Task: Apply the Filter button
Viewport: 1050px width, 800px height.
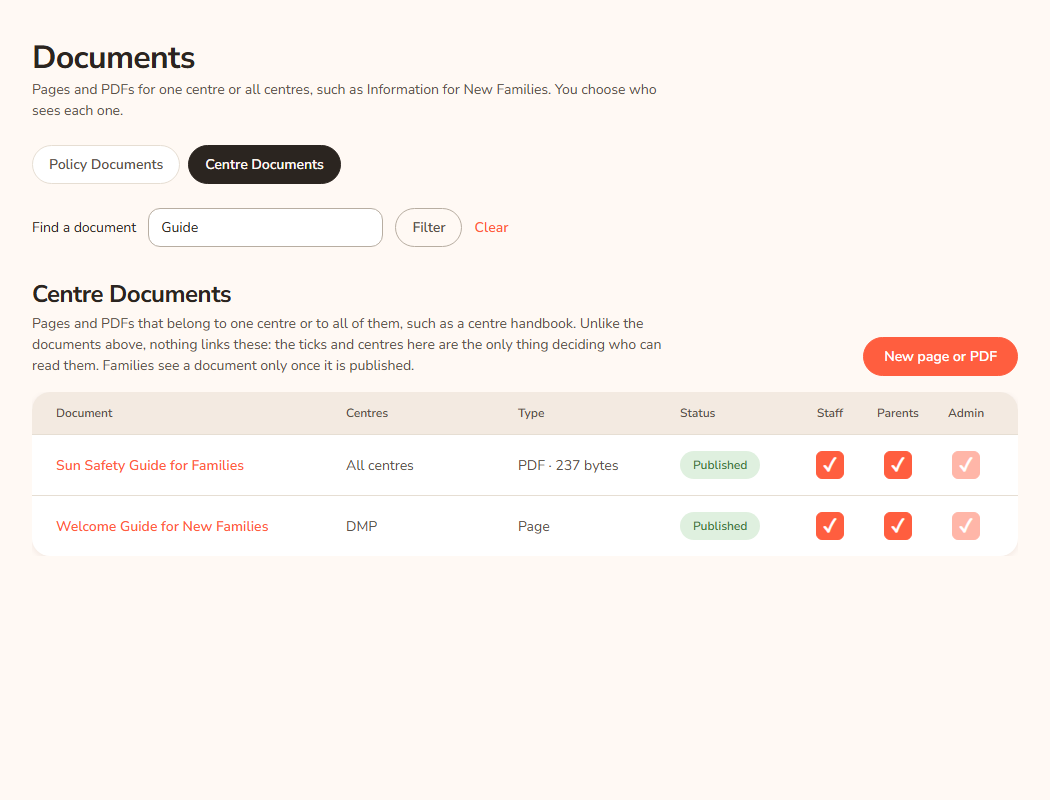Action: (x=429, y=228)
